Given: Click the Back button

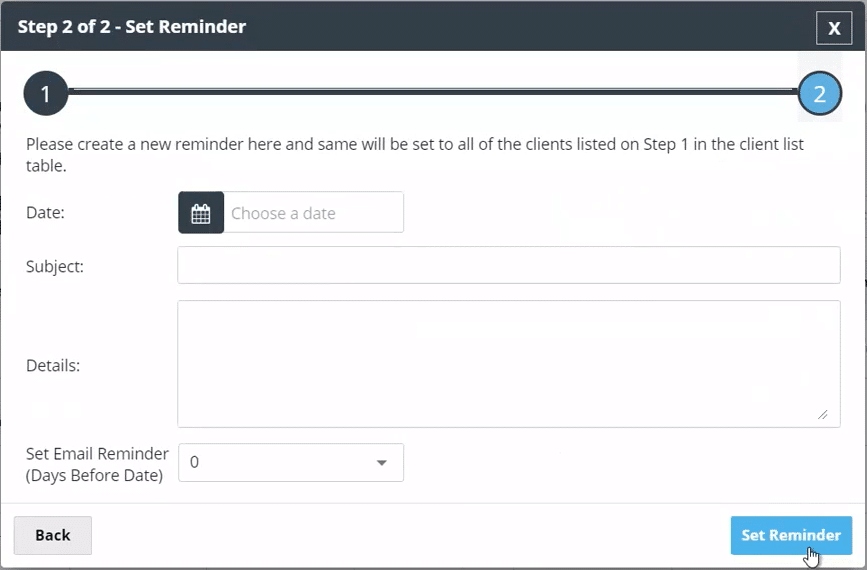Looking at the screenshot, I should pos(53,535).
